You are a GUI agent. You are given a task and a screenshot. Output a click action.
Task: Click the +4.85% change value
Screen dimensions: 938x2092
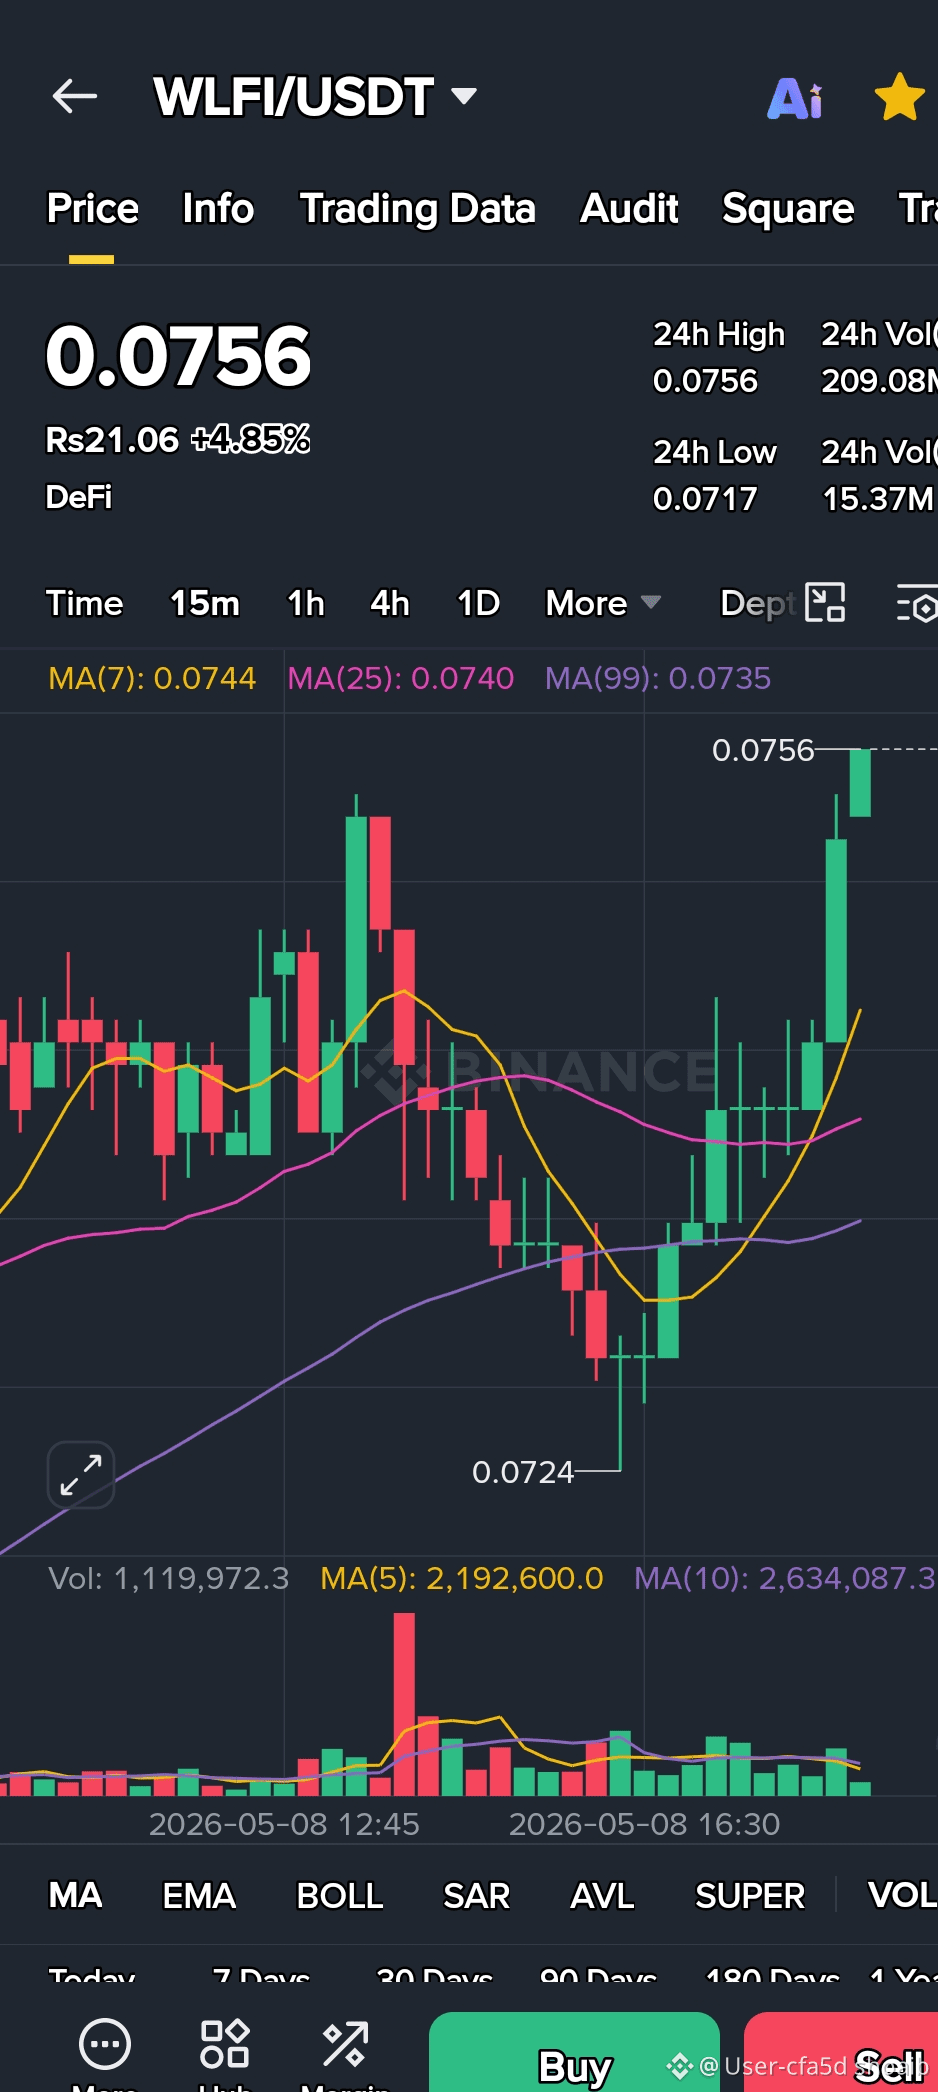[x=250, y=439]
